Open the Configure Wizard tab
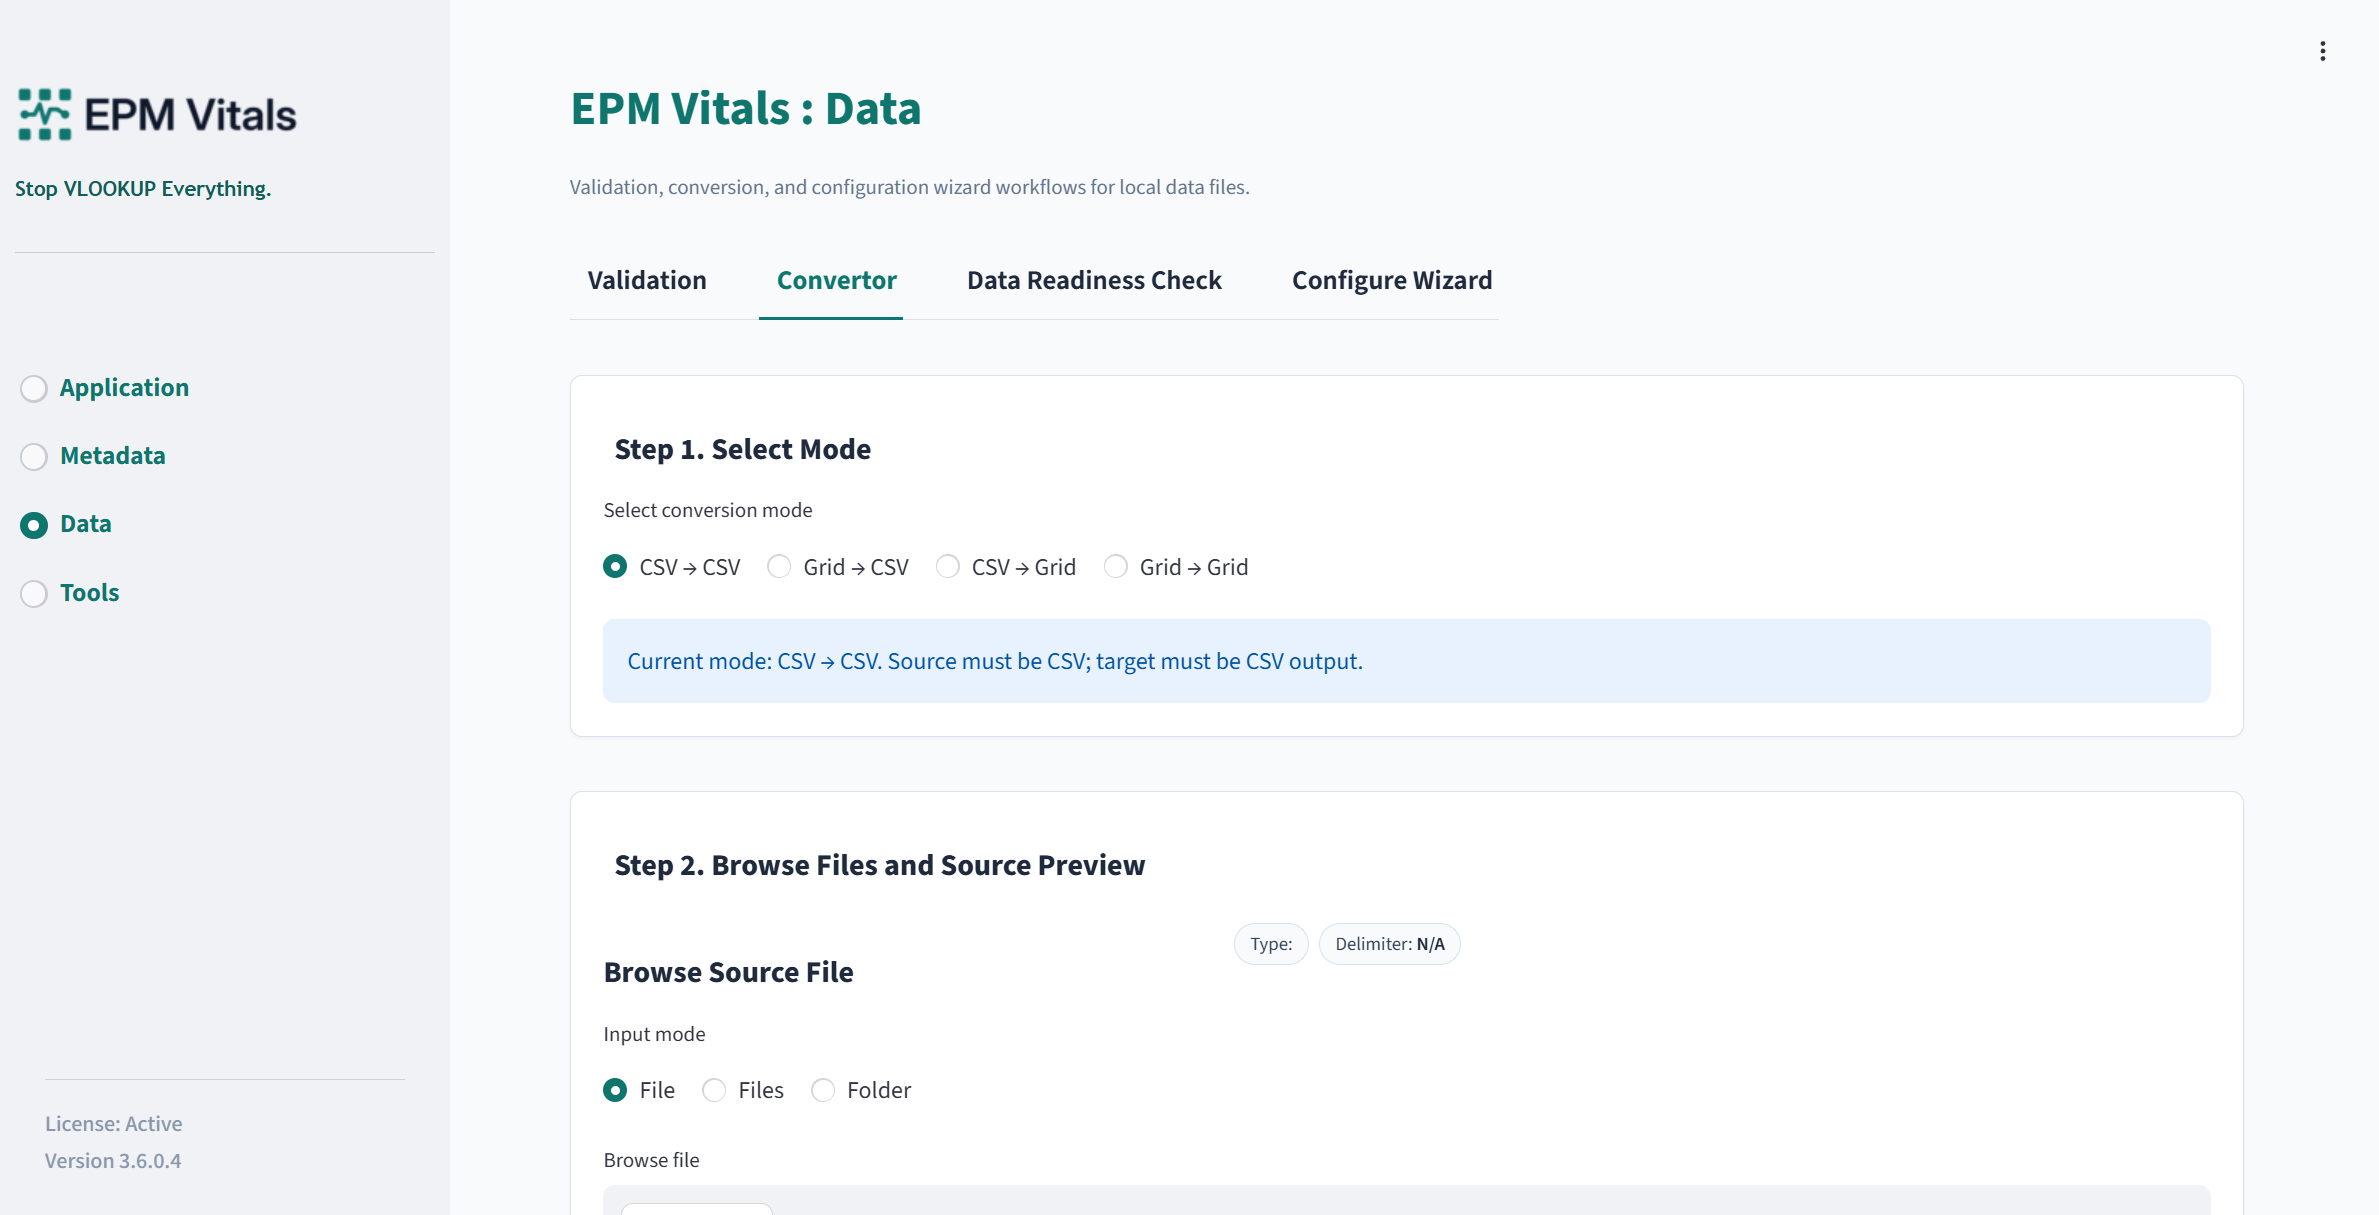Screen dimensions: 2379x1215 (1391, 280)
